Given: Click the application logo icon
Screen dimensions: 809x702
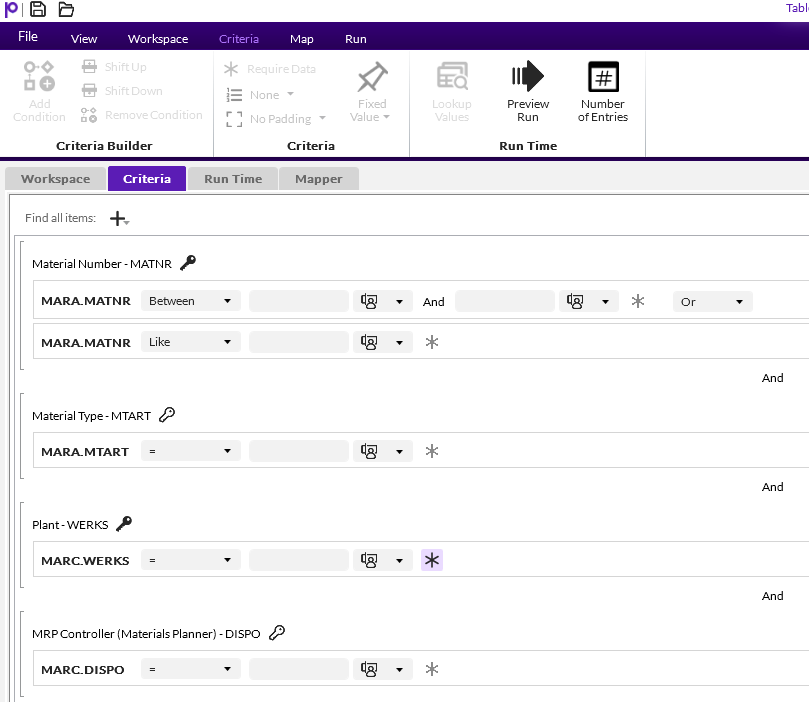Looking at the screenshot, I should coord(11,9).
